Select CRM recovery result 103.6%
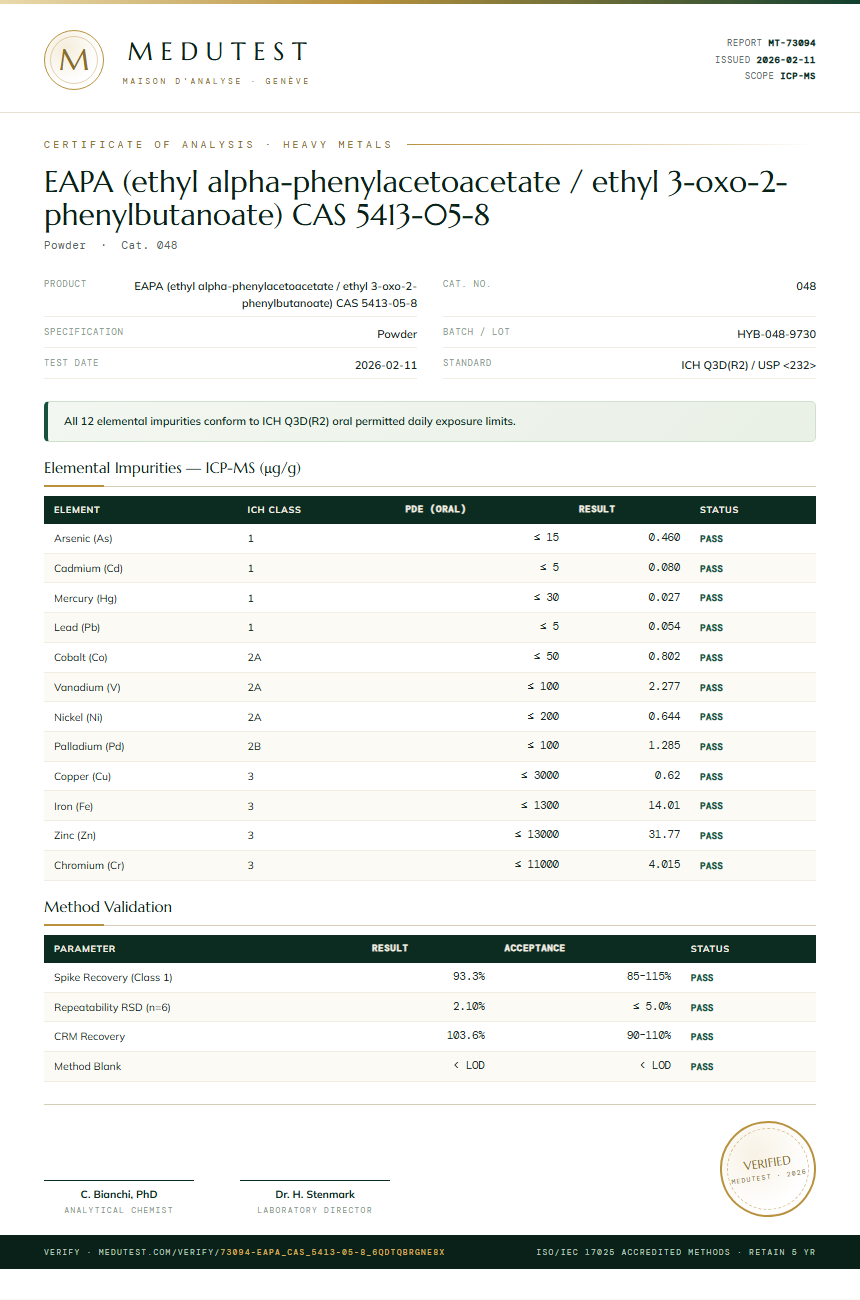The image size is (860, 1300). tap(466, 1036)
